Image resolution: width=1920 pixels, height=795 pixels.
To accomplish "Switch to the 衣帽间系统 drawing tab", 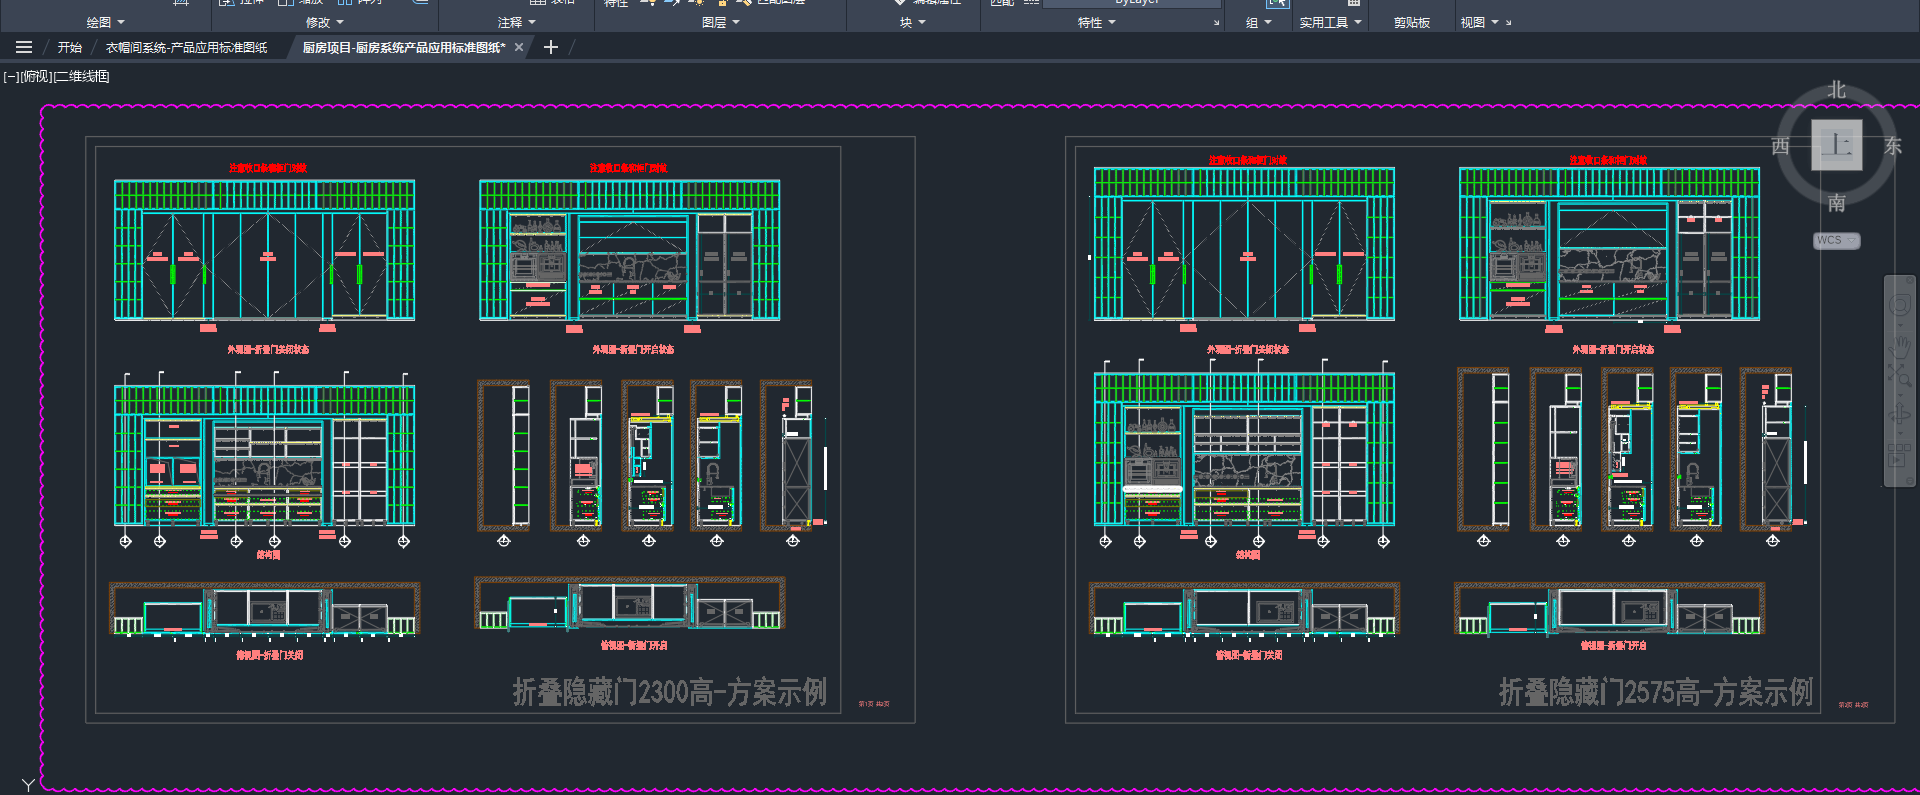I will pos(187,47).
